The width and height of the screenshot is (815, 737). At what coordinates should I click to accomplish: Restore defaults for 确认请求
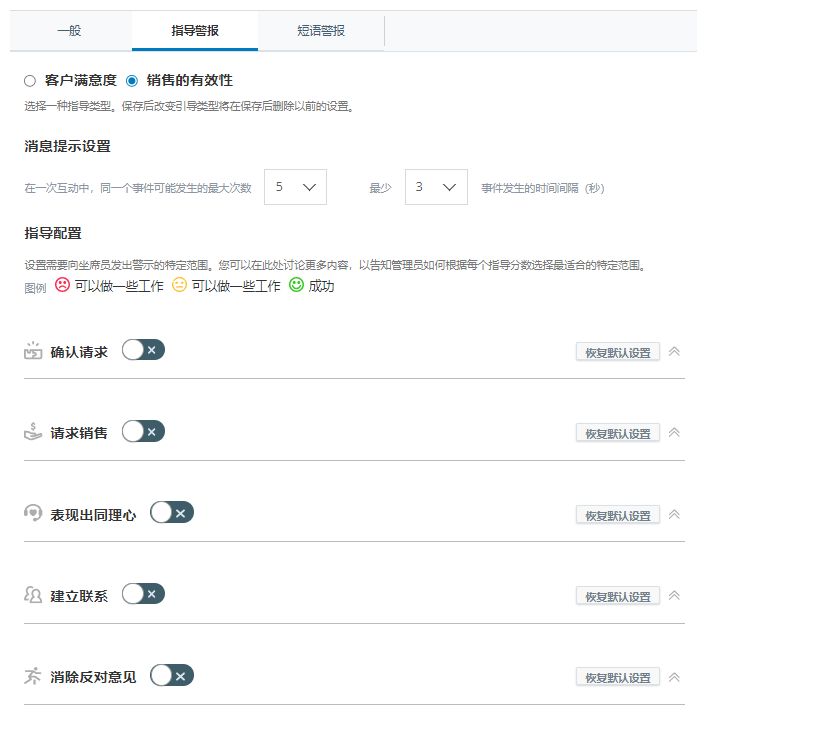618,352
